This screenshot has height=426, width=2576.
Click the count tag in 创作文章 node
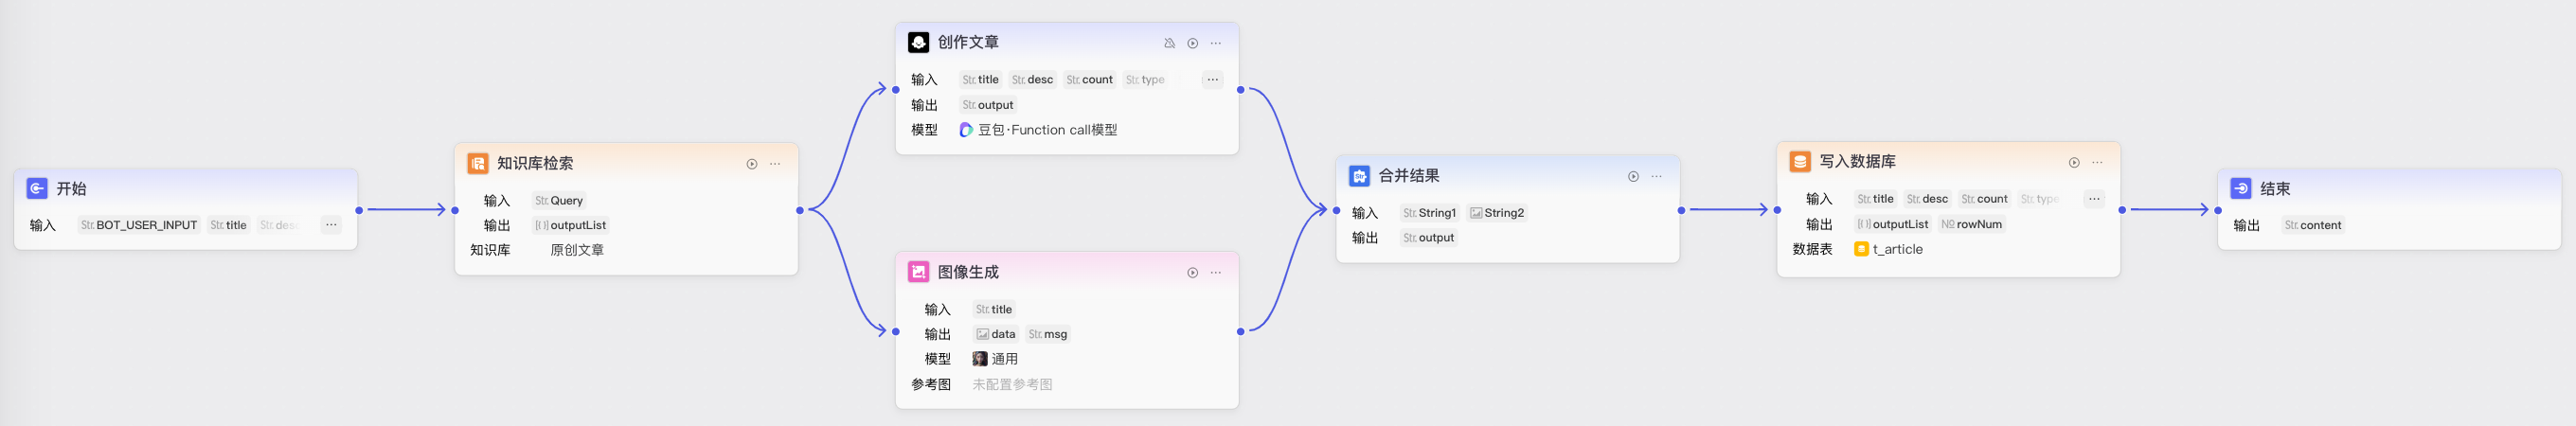tap(1089, 80)
